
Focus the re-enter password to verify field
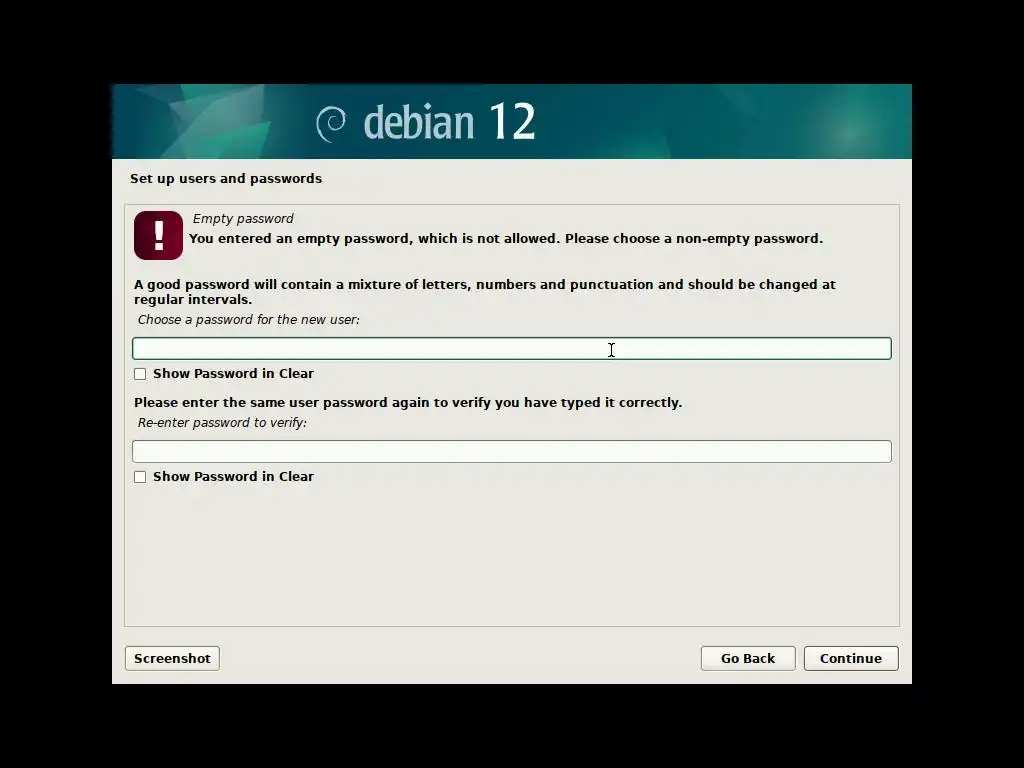(511, 451)
